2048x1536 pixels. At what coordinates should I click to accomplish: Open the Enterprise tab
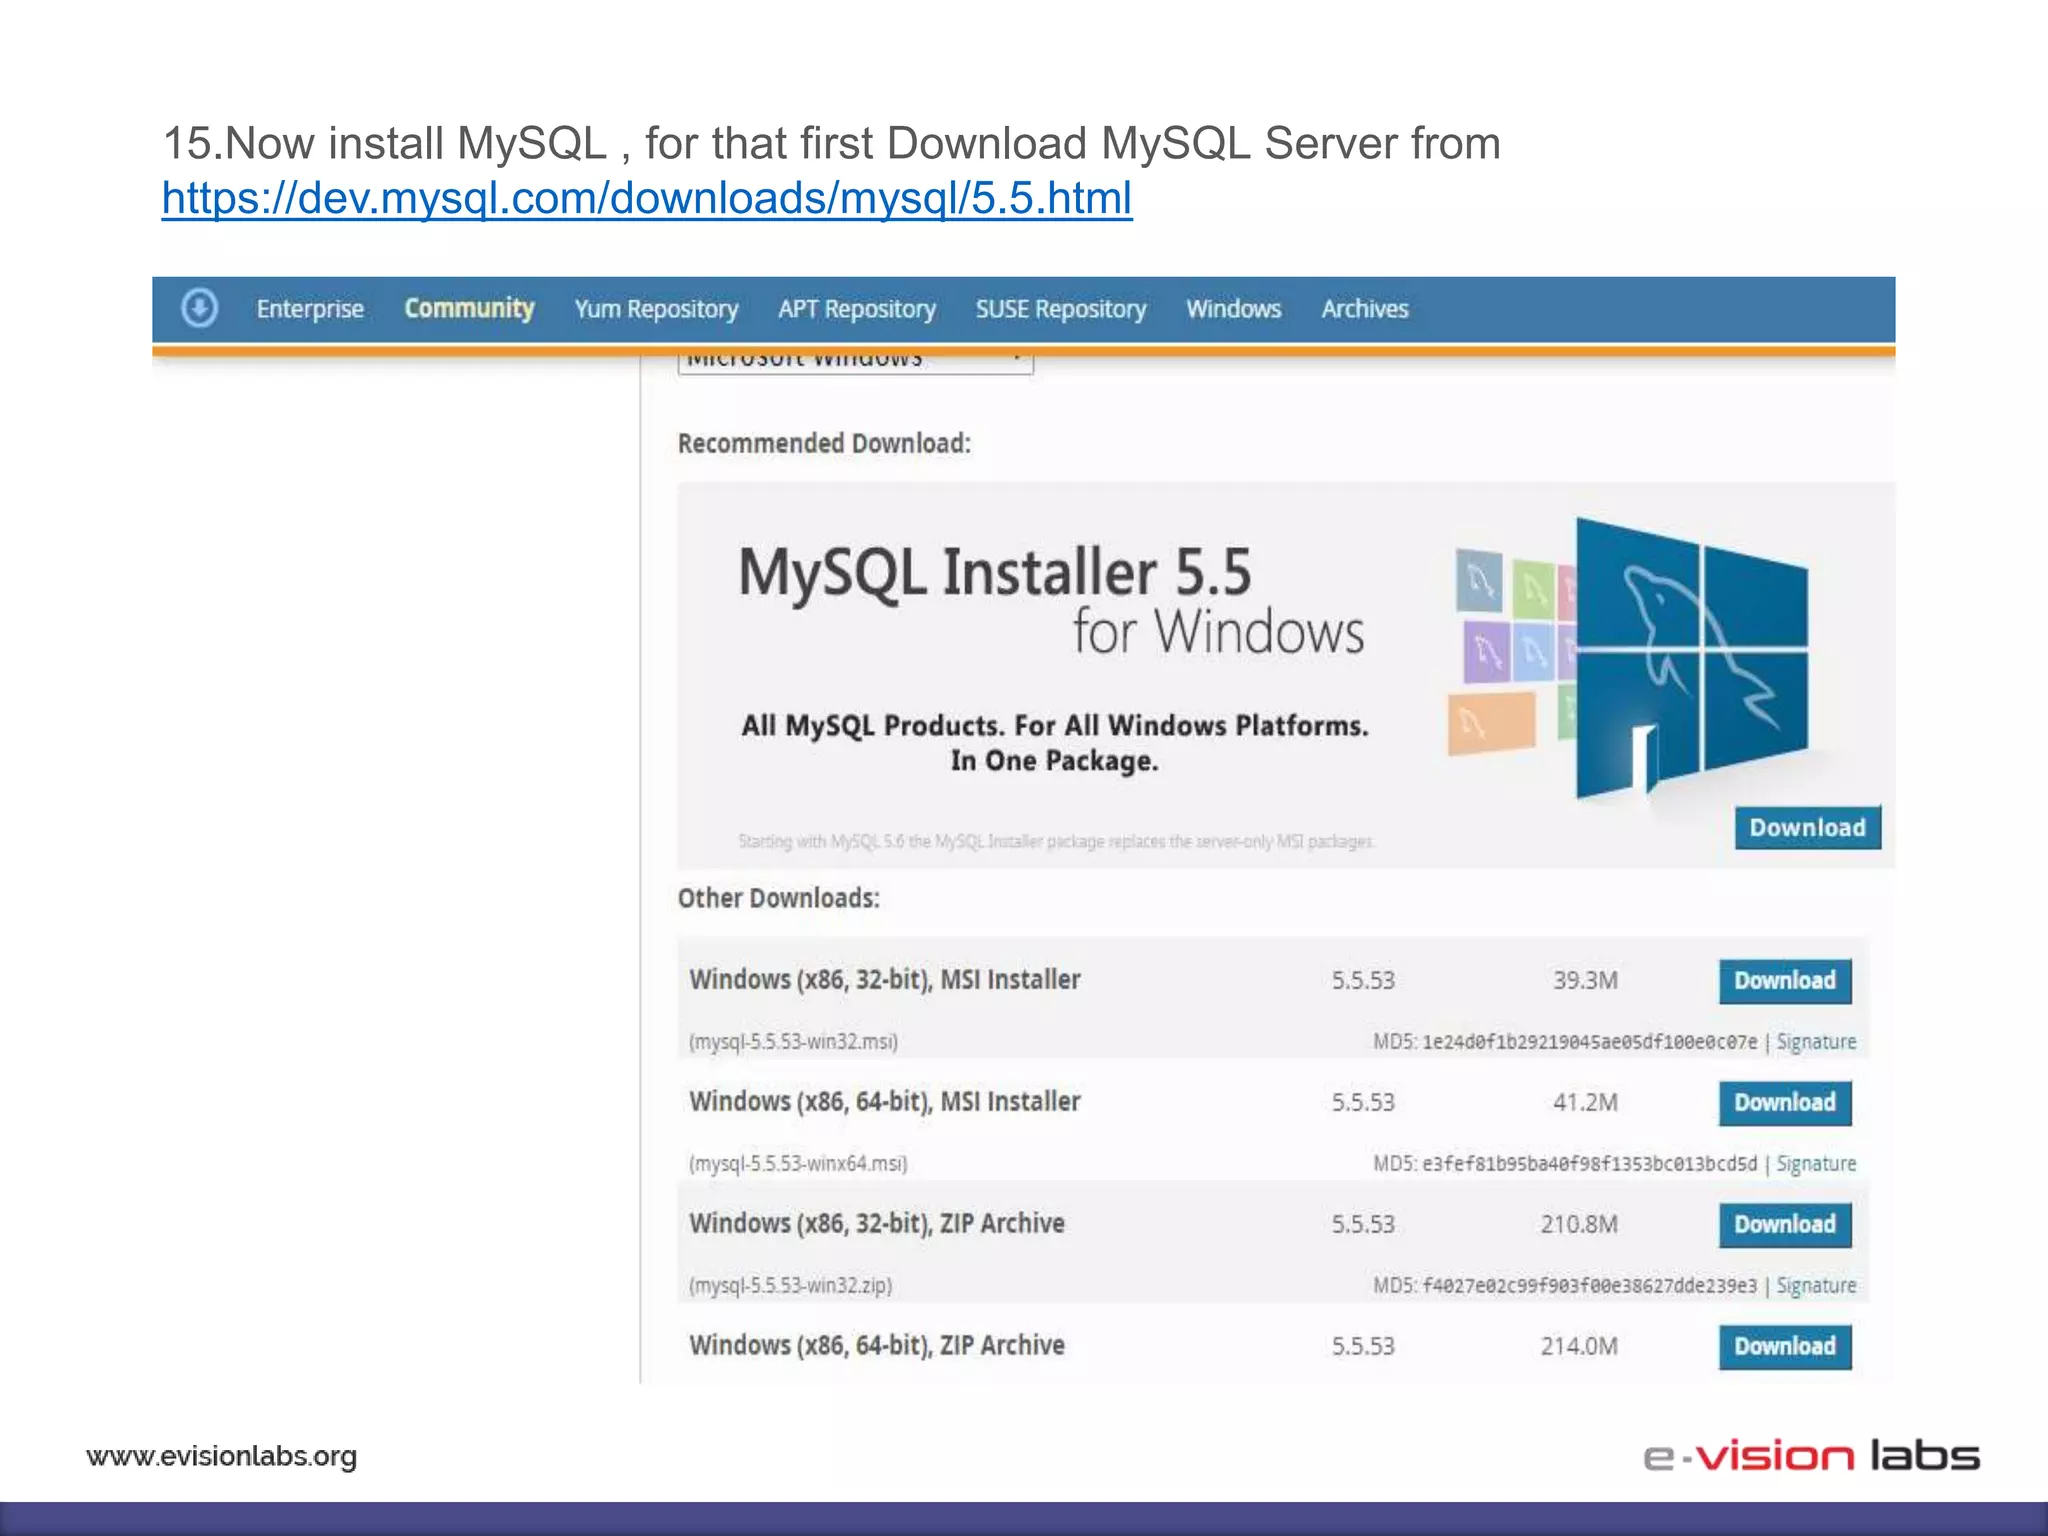(310, 309)
